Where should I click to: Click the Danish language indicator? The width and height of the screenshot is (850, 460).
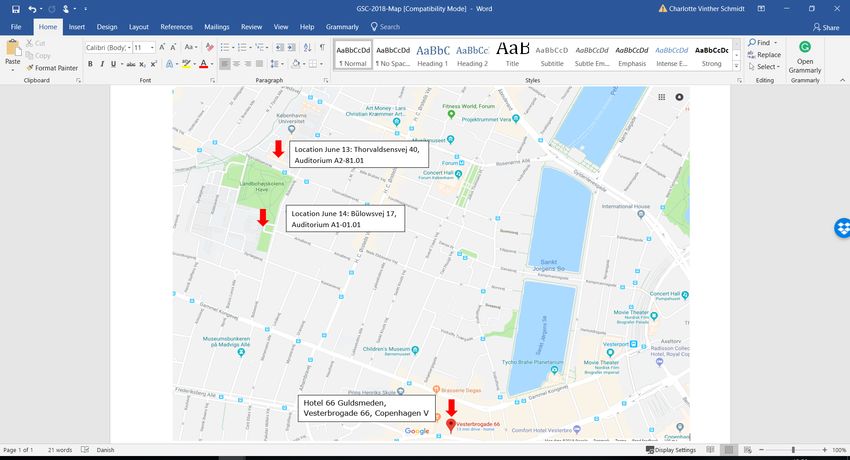coord(105,450)
